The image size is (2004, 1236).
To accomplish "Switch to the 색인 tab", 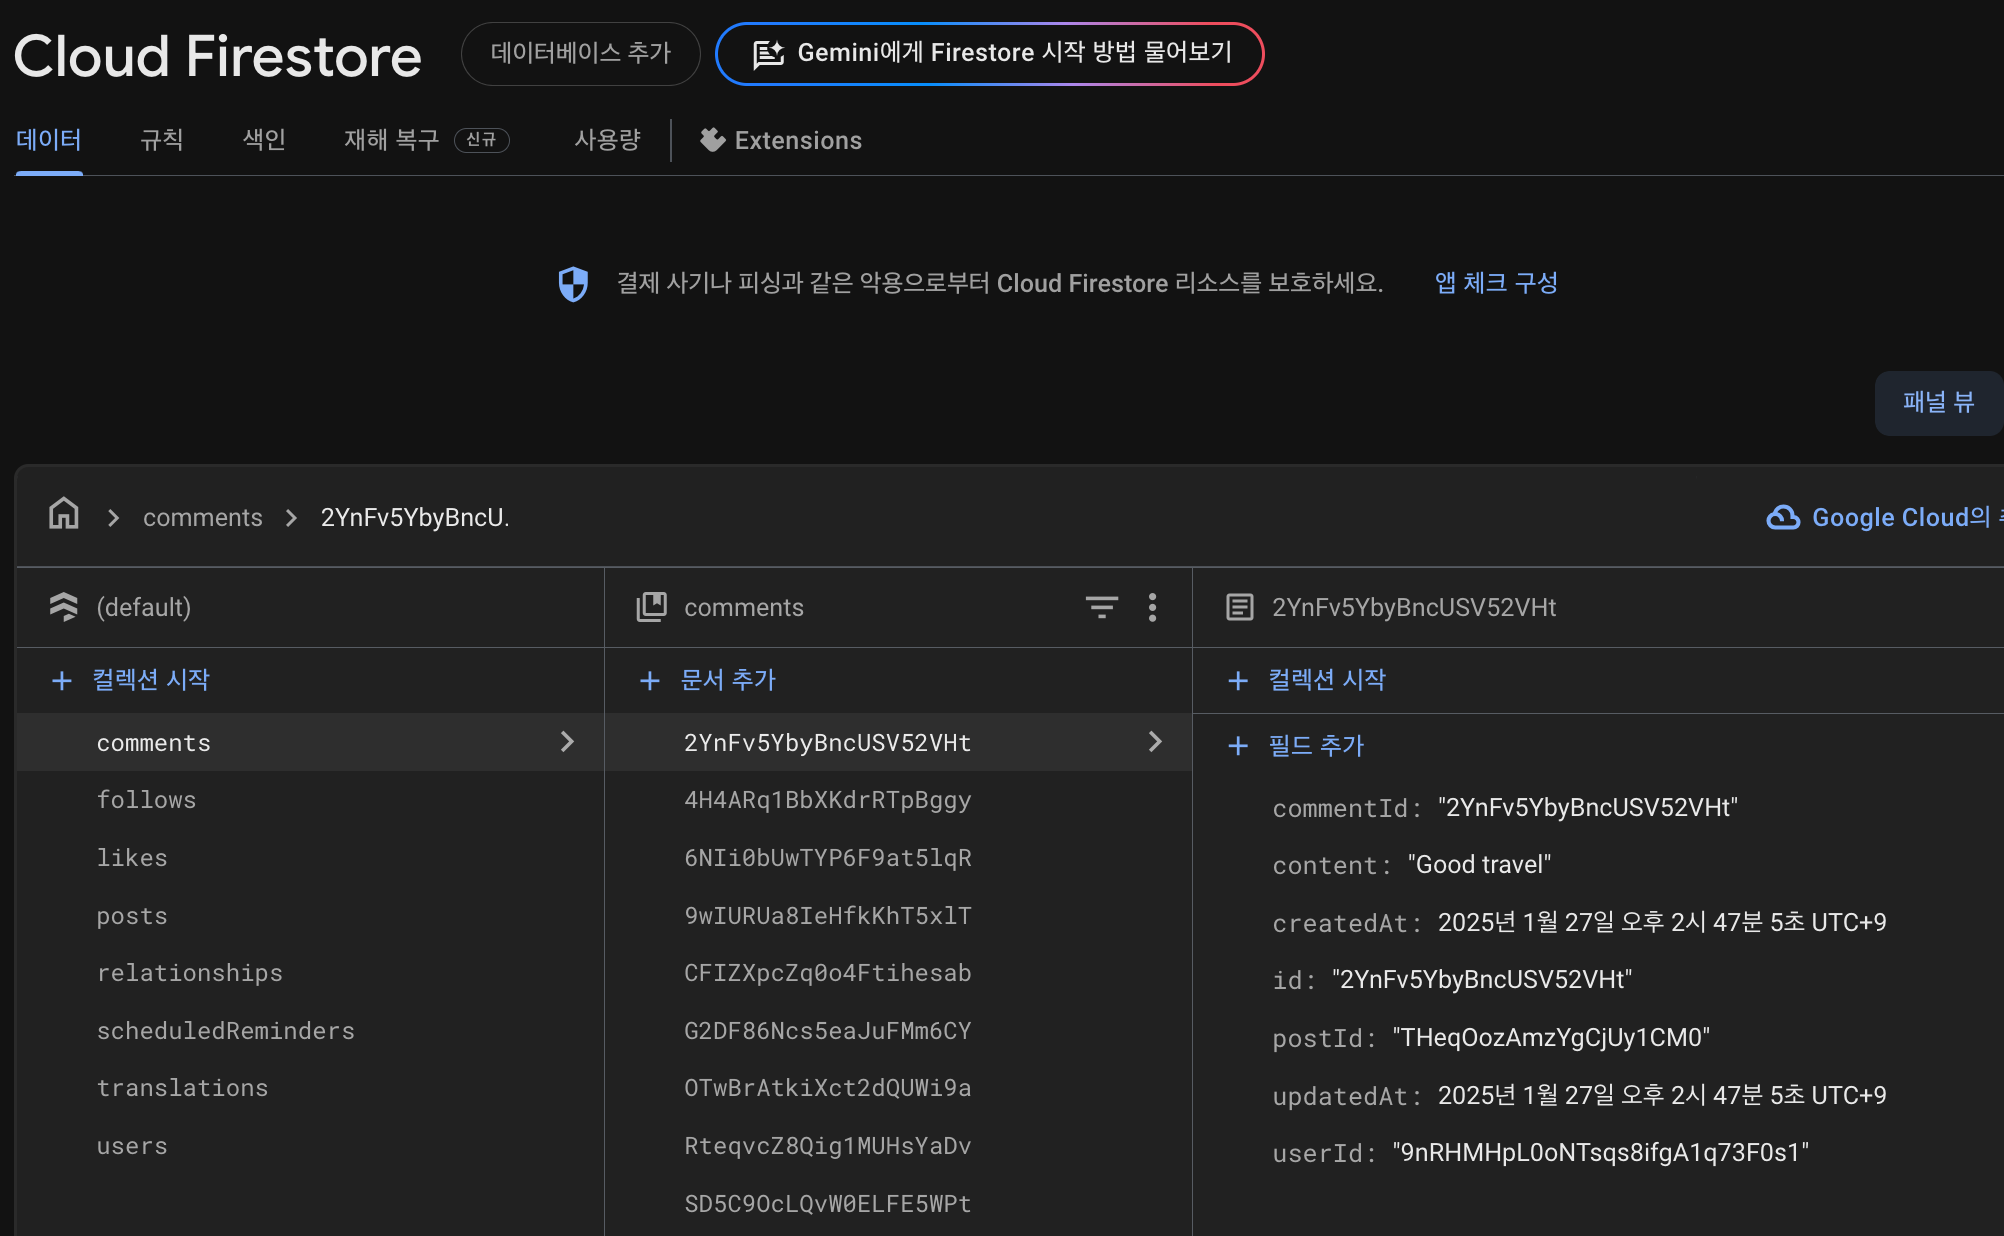I will (x=264, y=140).
